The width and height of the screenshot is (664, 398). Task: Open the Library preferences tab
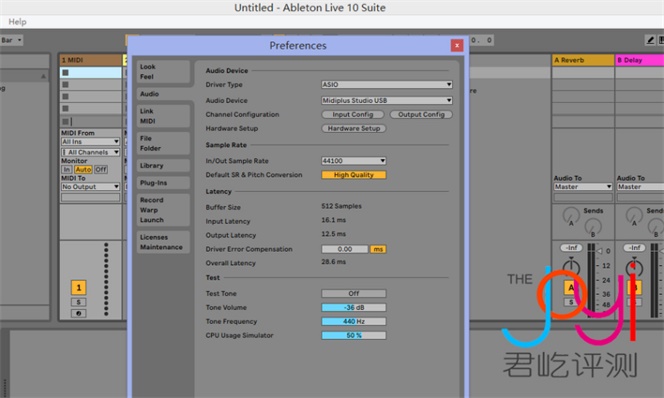[163, 166]
